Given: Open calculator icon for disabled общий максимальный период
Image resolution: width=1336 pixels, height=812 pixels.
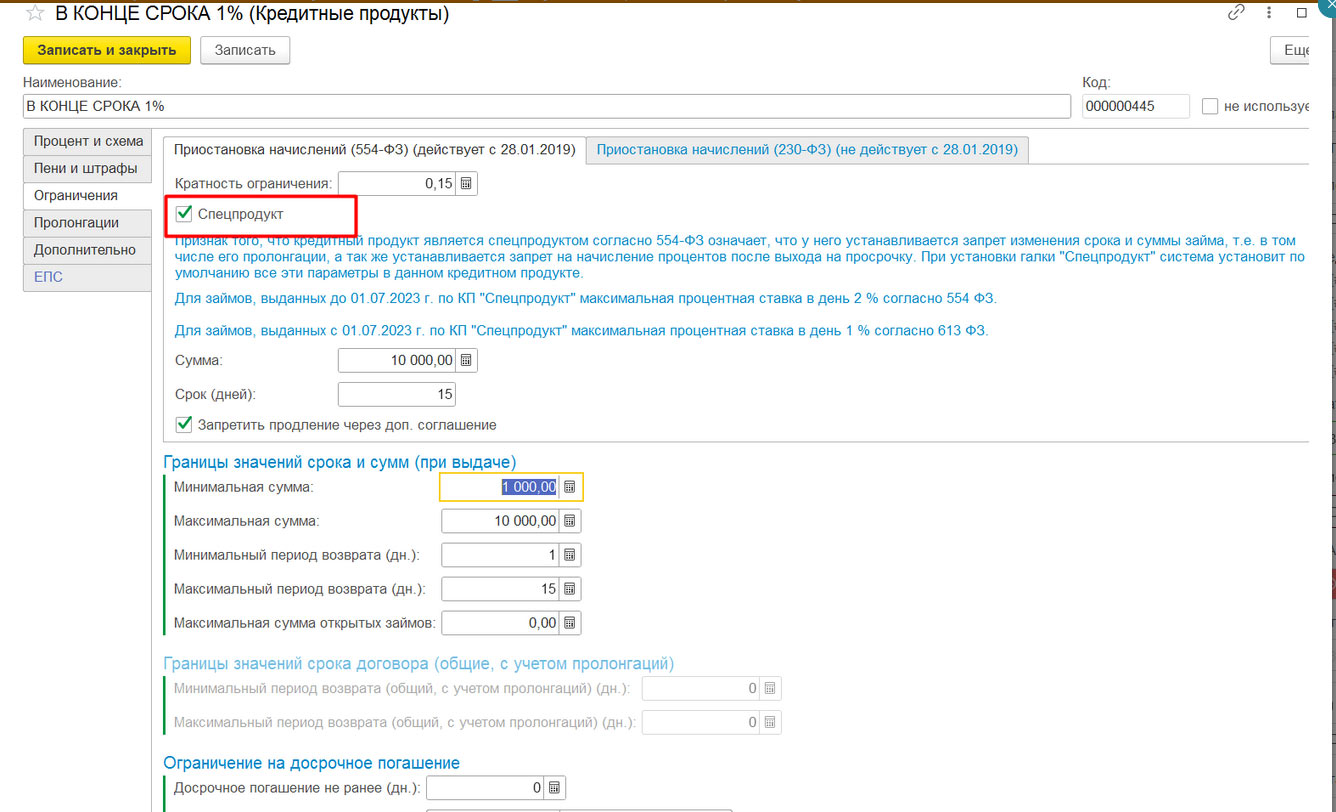Looking at the screenshot, I should [770, 722].
